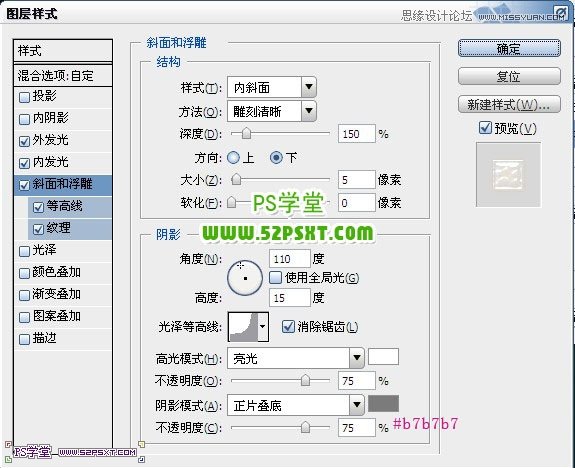Open 阴影模式(A) dropdown showing 正片叠底
Screen dimensions: 575x468
tap(296, 405)
